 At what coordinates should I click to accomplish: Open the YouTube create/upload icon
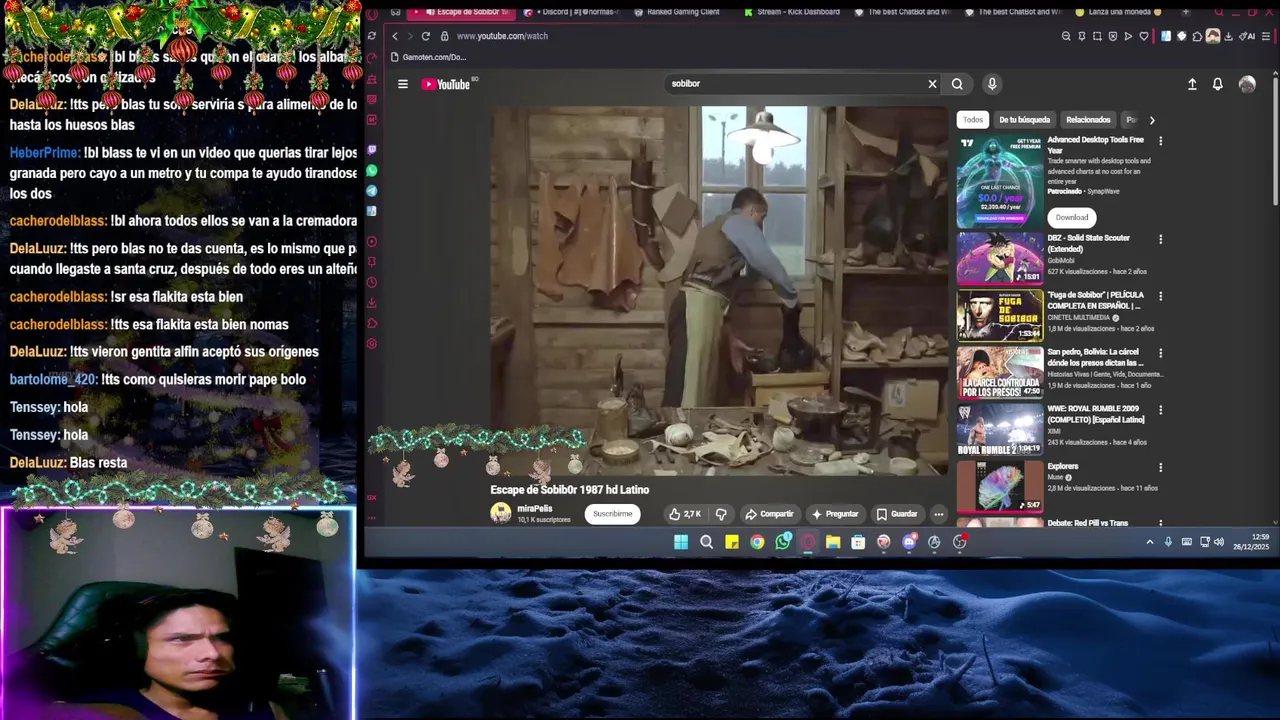click(1192, 84)
